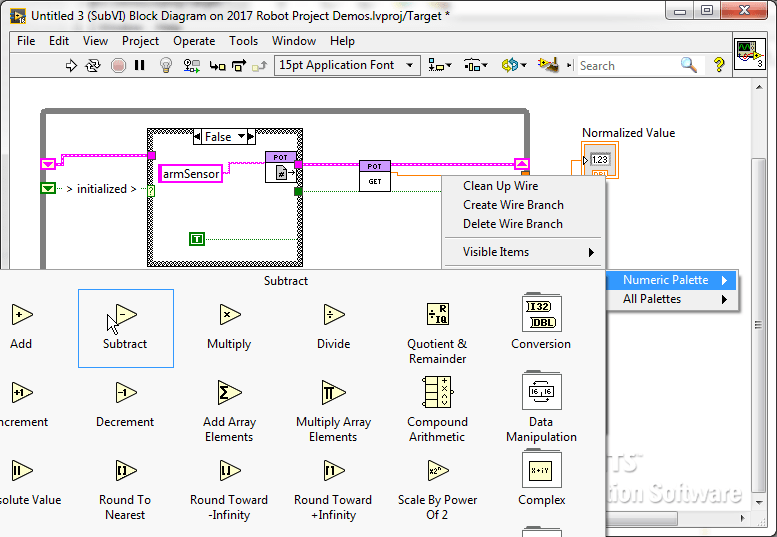Open the Data Manipulation subpalette
The image size is (777, 537).
[541, 407]
